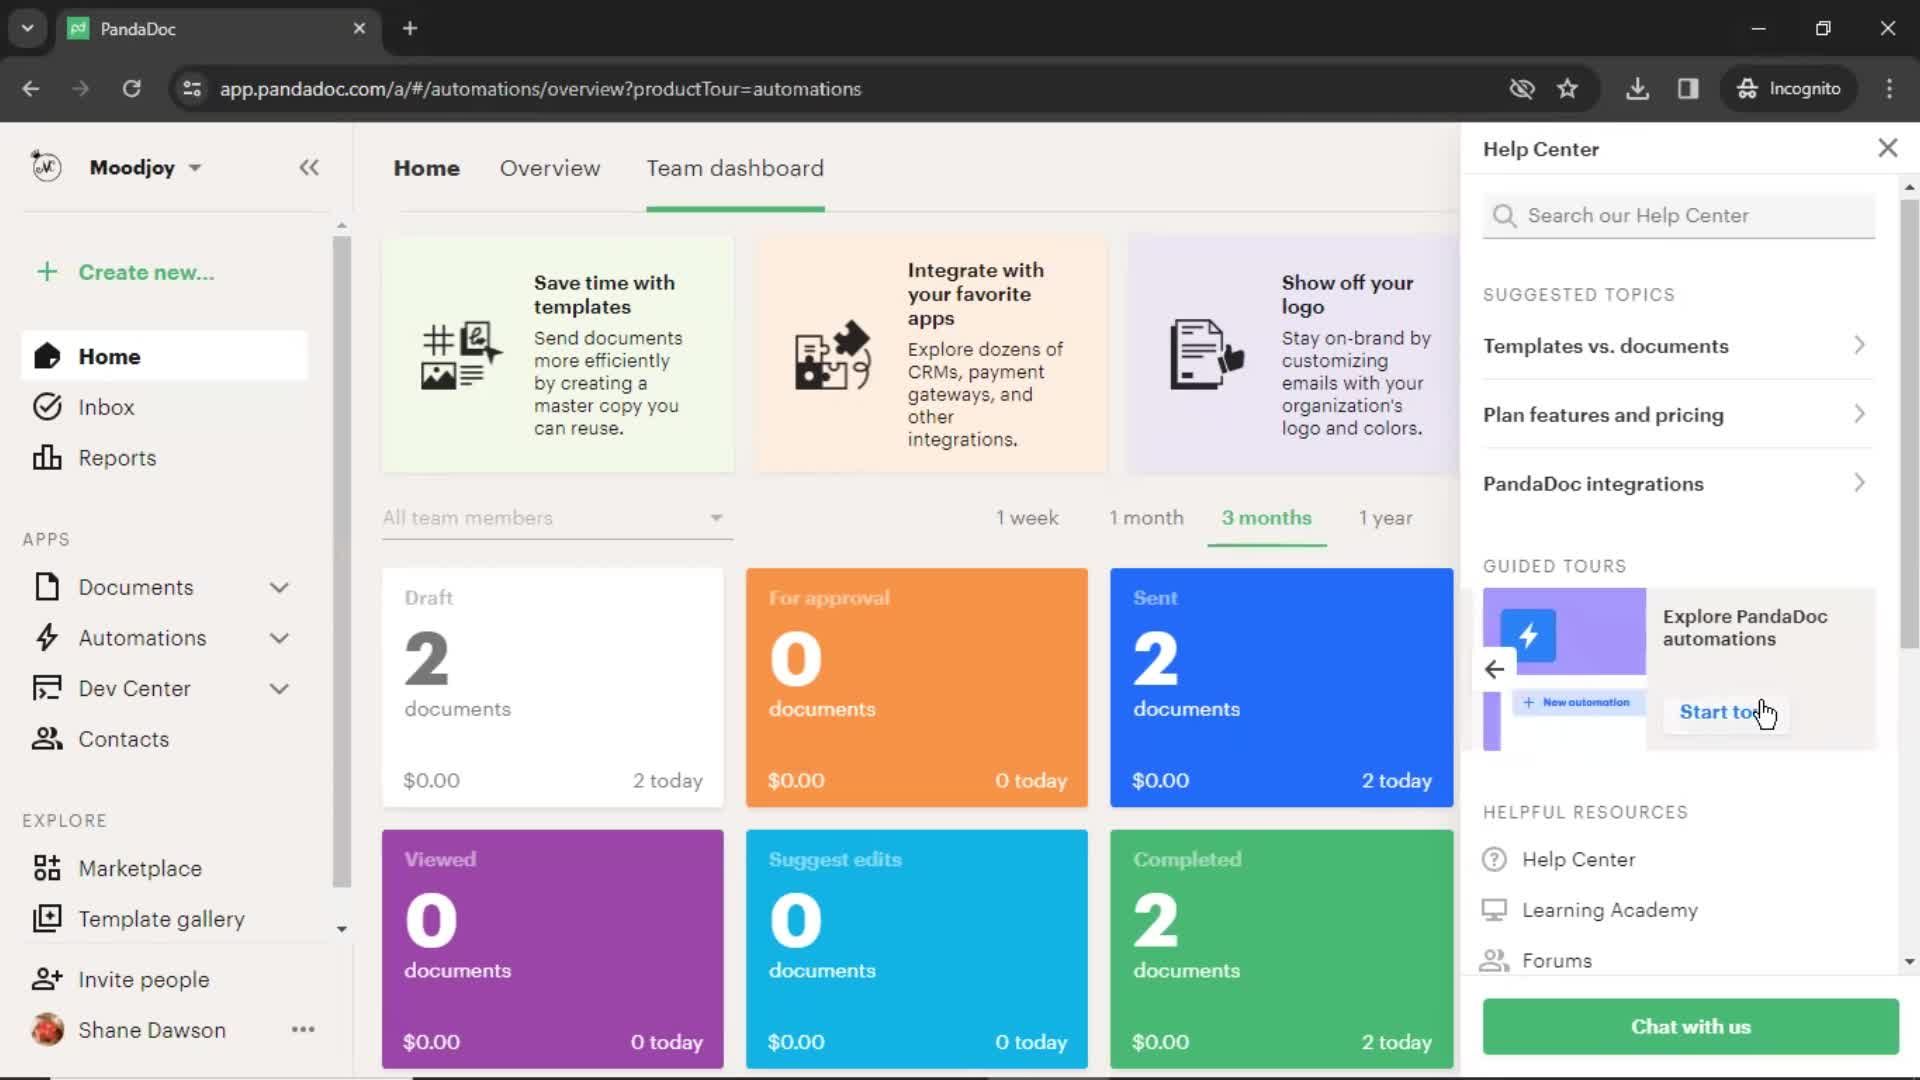Toggle the 1 month time filter
Image resolution: width=1920 pixels, height=1080 pixels.
1145,517
